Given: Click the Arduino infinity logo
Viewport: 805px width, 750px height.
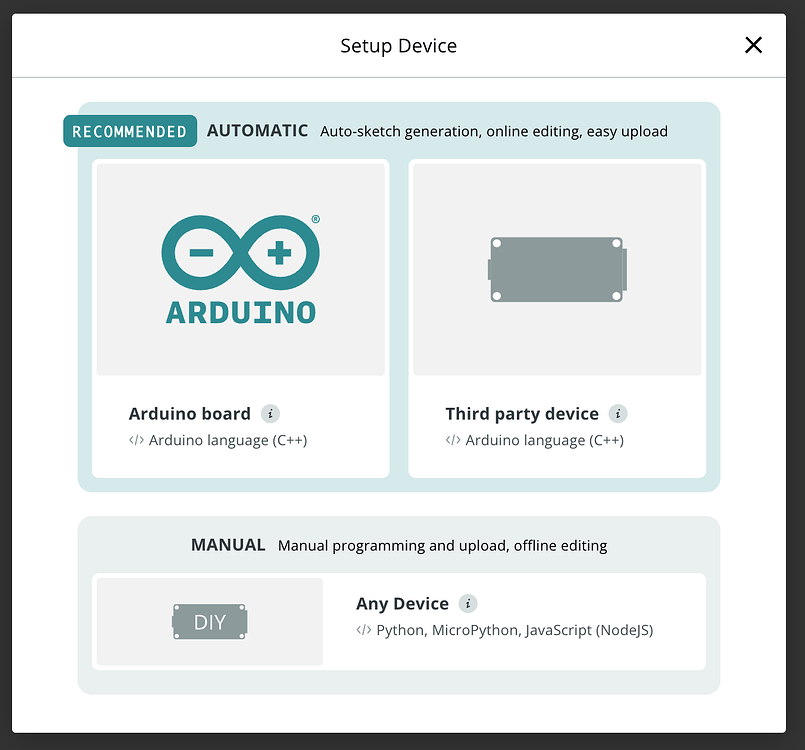Looking at the screenshot, I should pos(240,250).
